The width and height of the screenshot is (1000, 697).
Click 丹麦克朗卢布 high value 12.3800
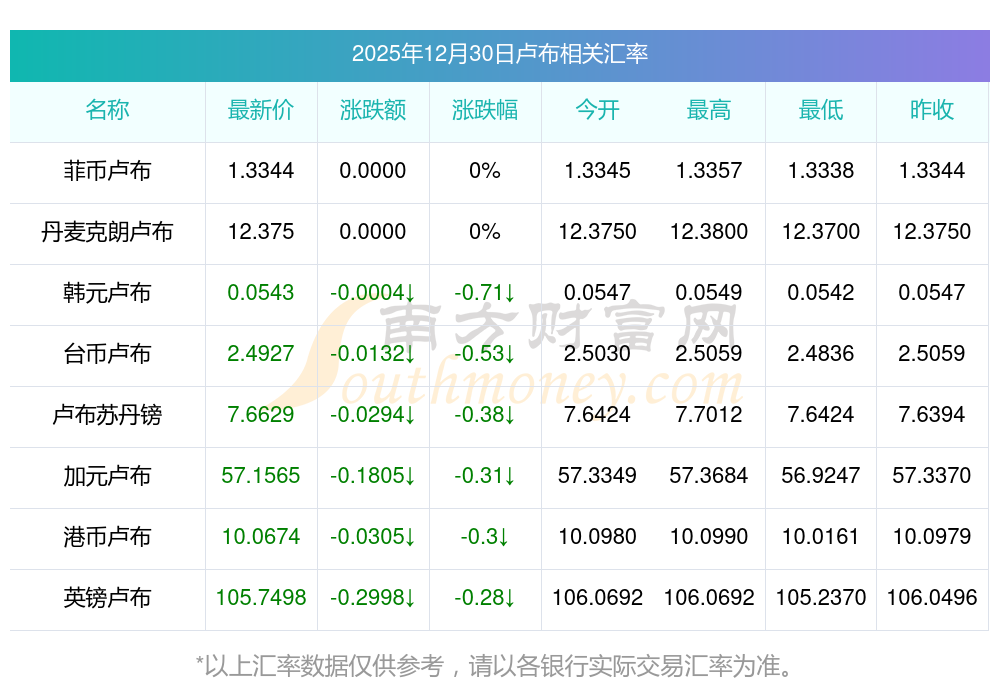click(x=709, y=231)
